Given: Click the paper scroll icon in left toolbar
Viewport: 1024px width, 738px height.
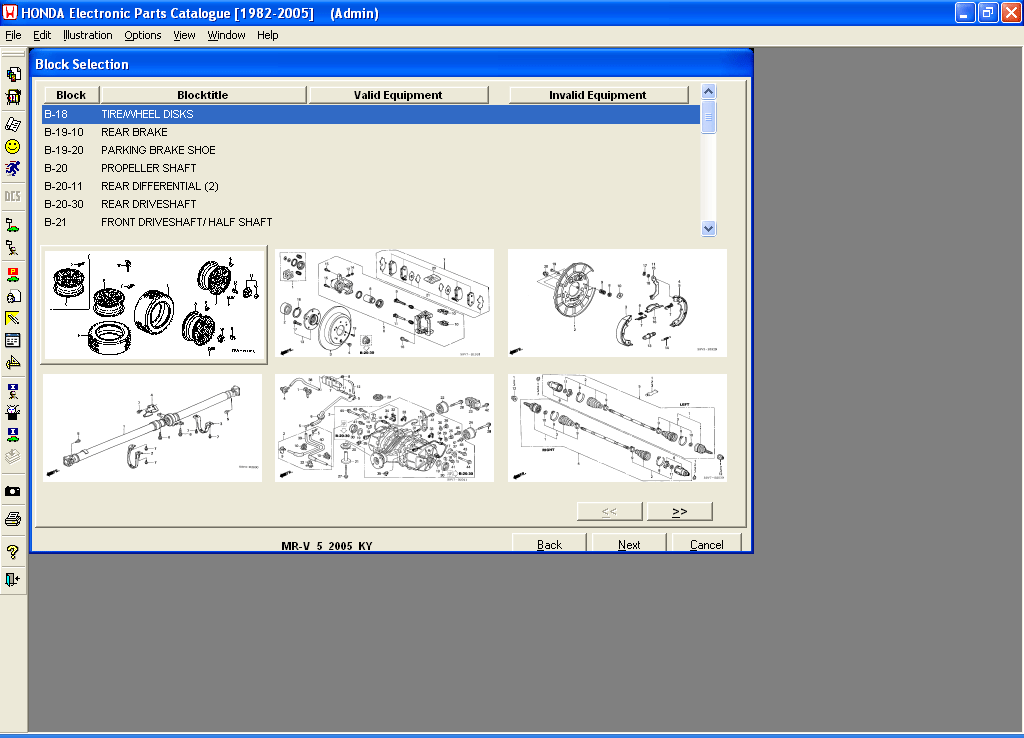Looking at the screenshot, I should tap(12, 124).
